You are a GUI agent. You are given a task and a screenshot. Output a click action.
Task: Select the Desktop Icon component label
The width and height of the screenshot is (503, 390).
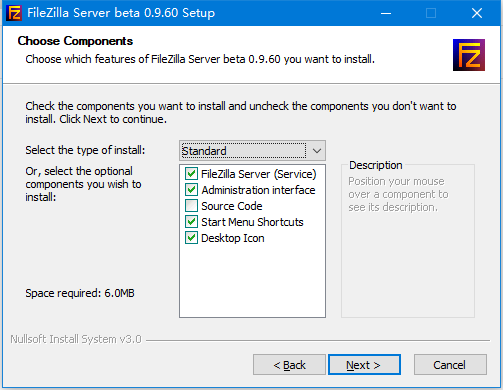click(233, 238)
